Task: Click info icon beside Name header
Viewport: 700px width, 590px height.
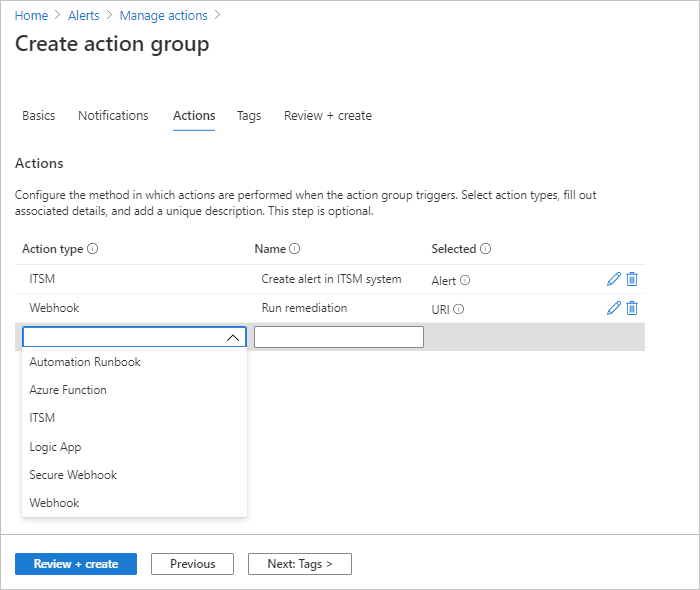Action: tap(296, 249)
